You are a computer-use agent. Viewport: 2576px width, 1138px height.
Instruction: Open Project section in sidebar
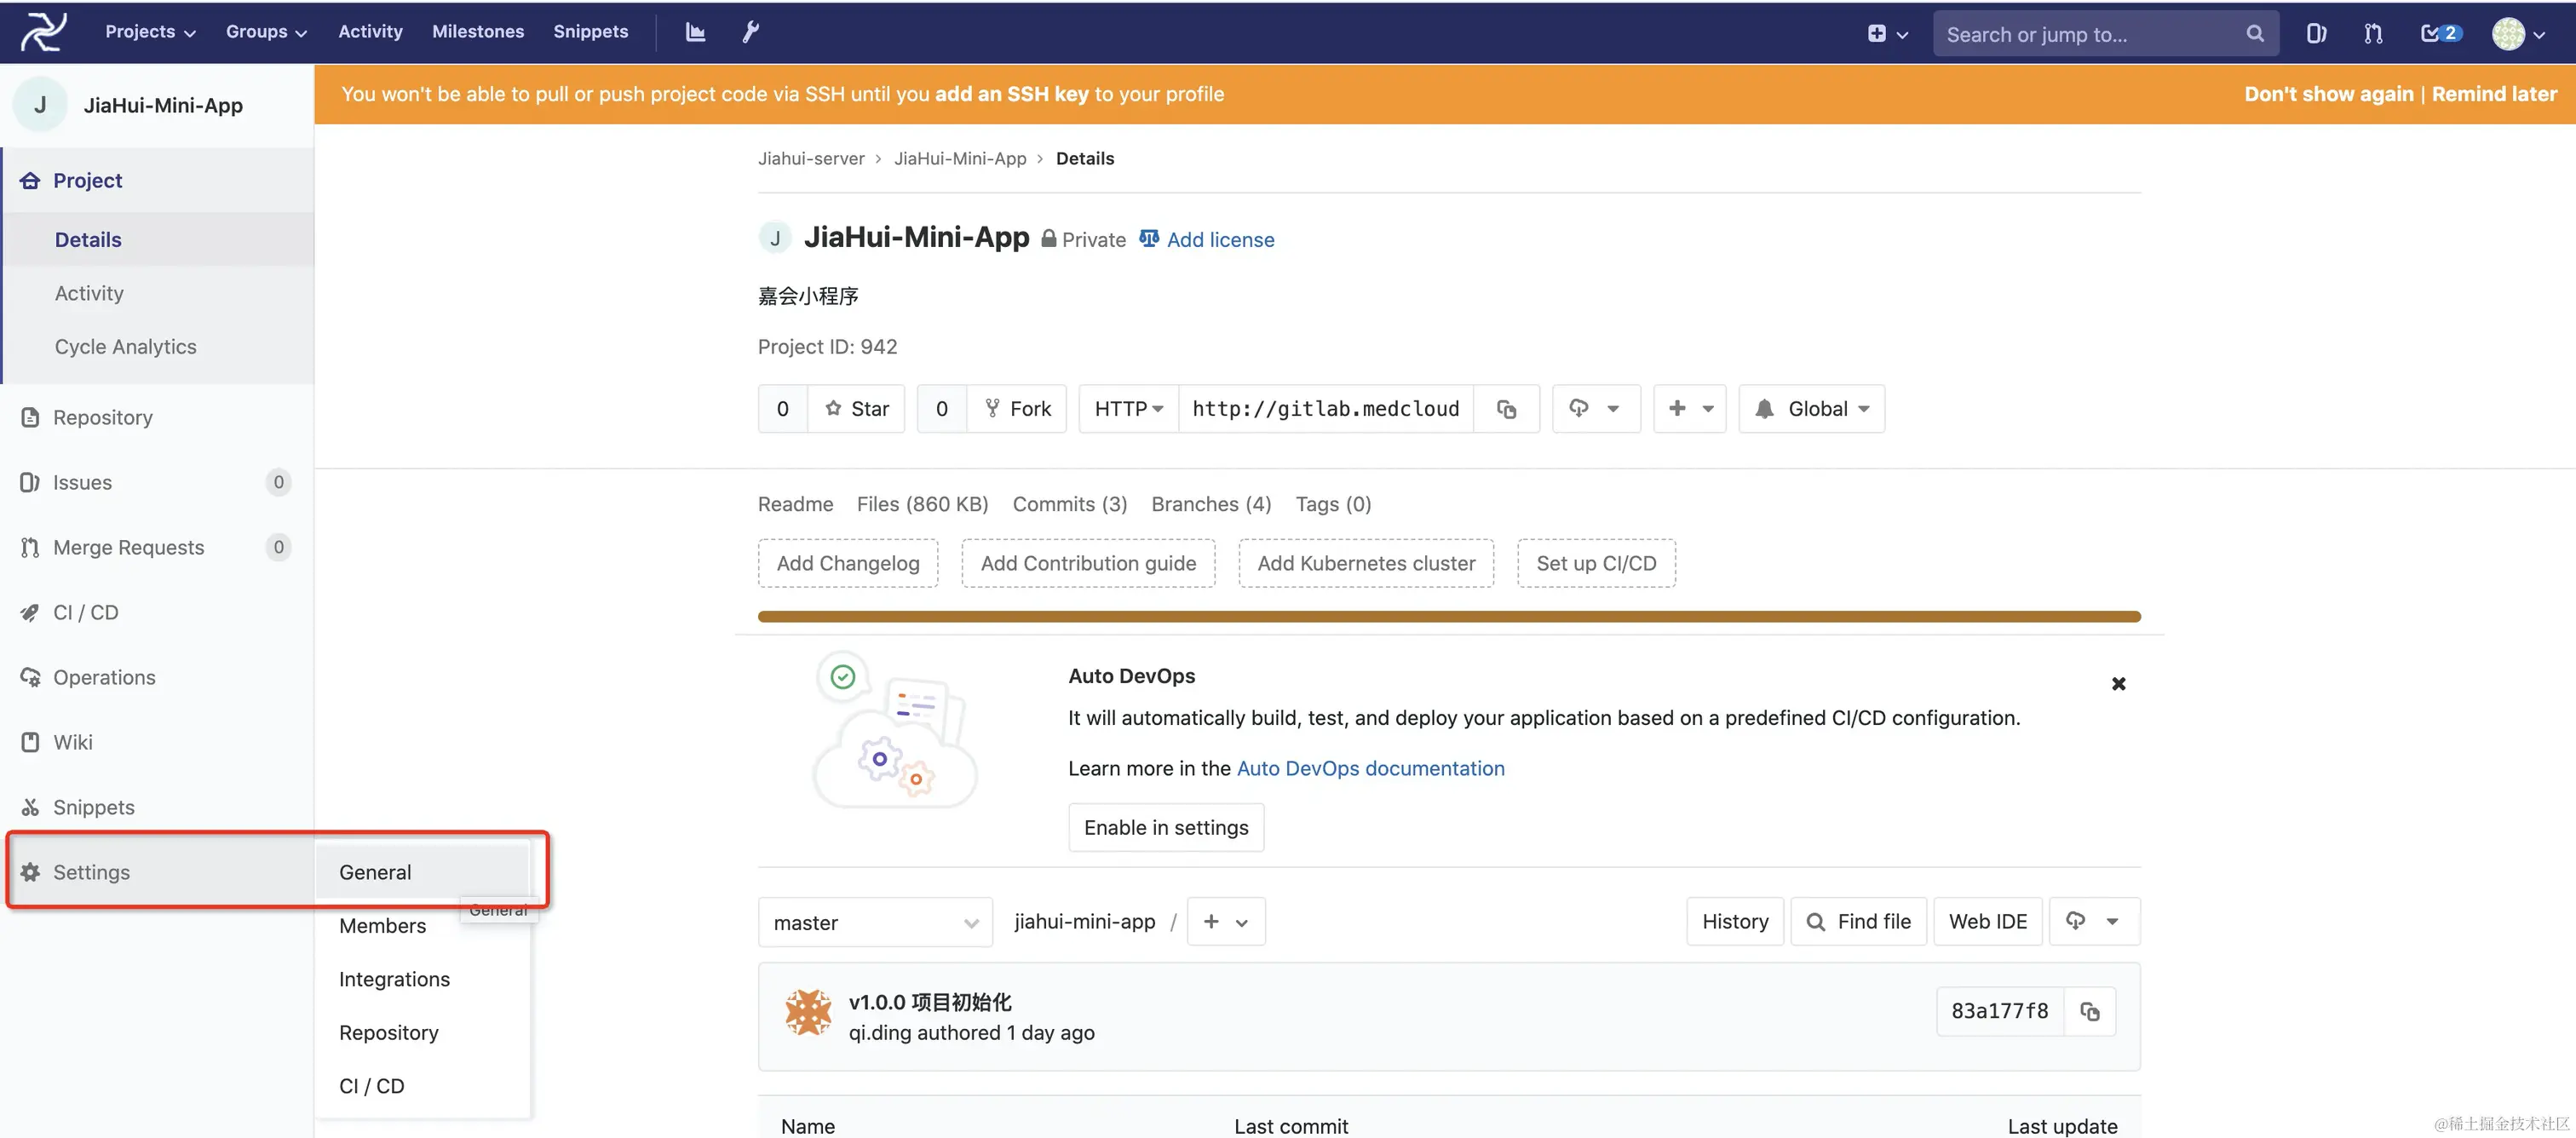point(158,180)
